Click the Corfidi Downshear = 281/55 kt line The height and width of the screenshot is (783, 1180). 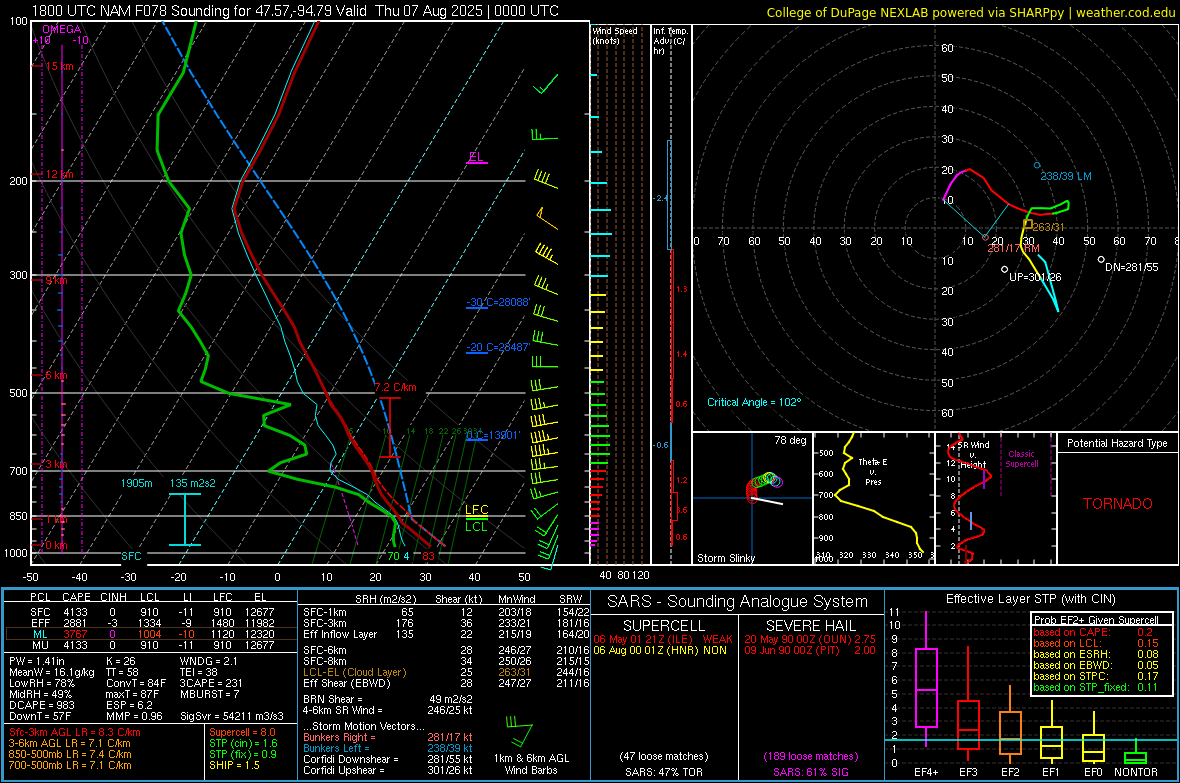388,760
